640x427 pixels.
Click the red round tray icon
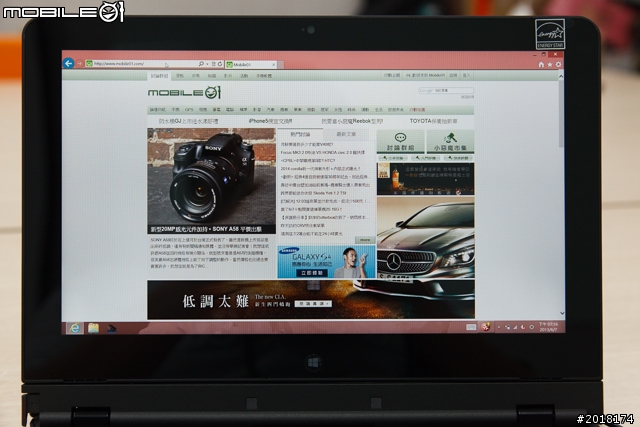pos(486,327)
